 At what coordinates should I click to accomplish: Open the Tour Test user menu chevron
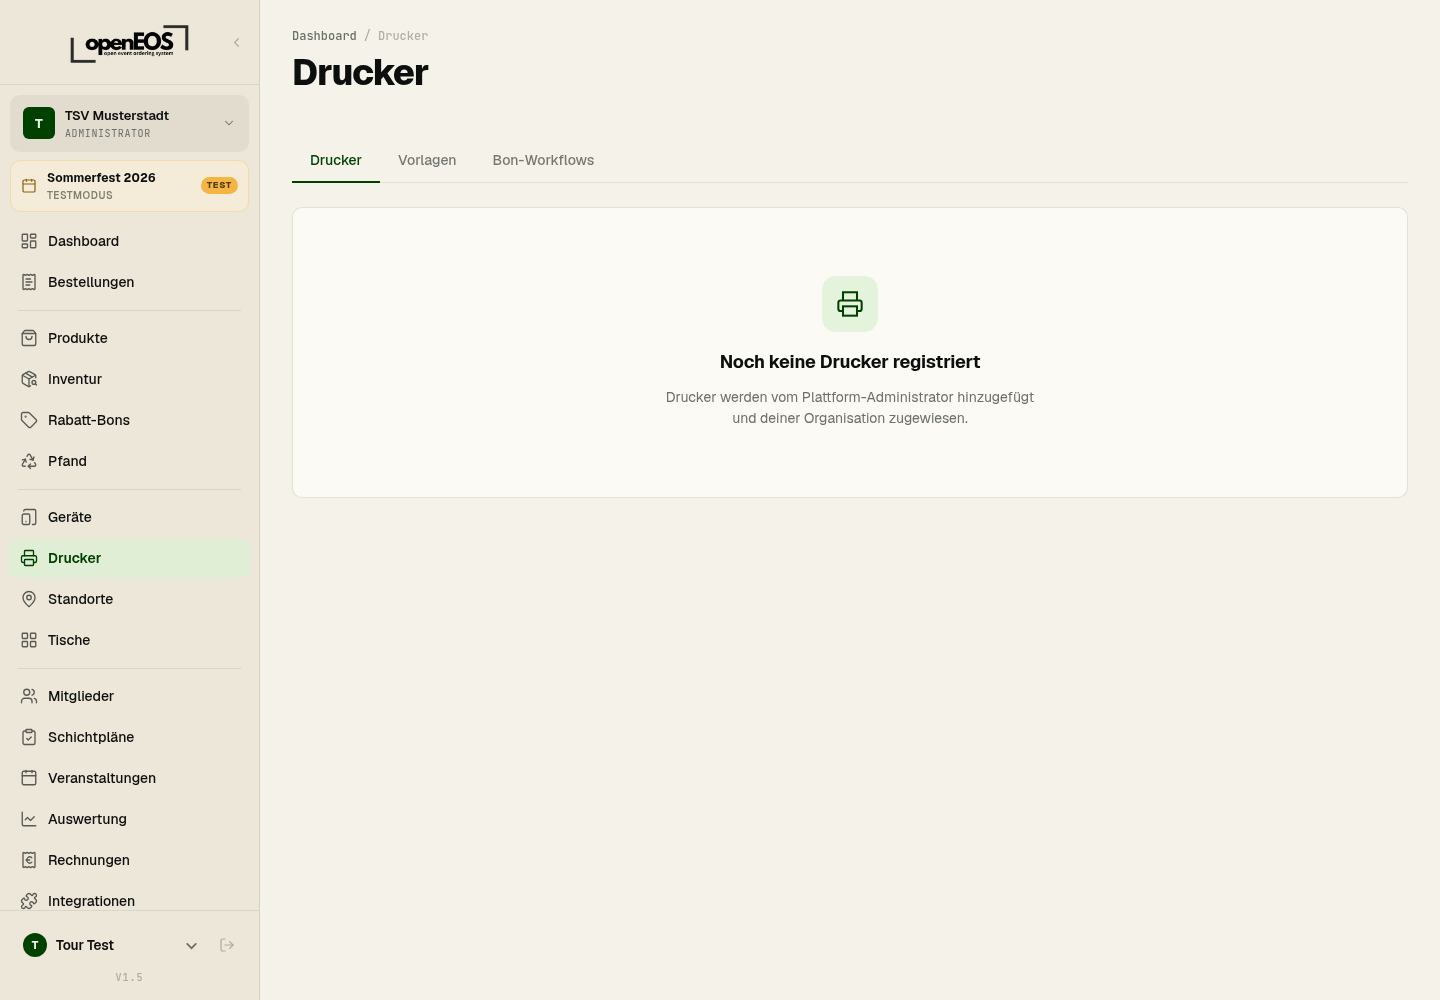191,945
